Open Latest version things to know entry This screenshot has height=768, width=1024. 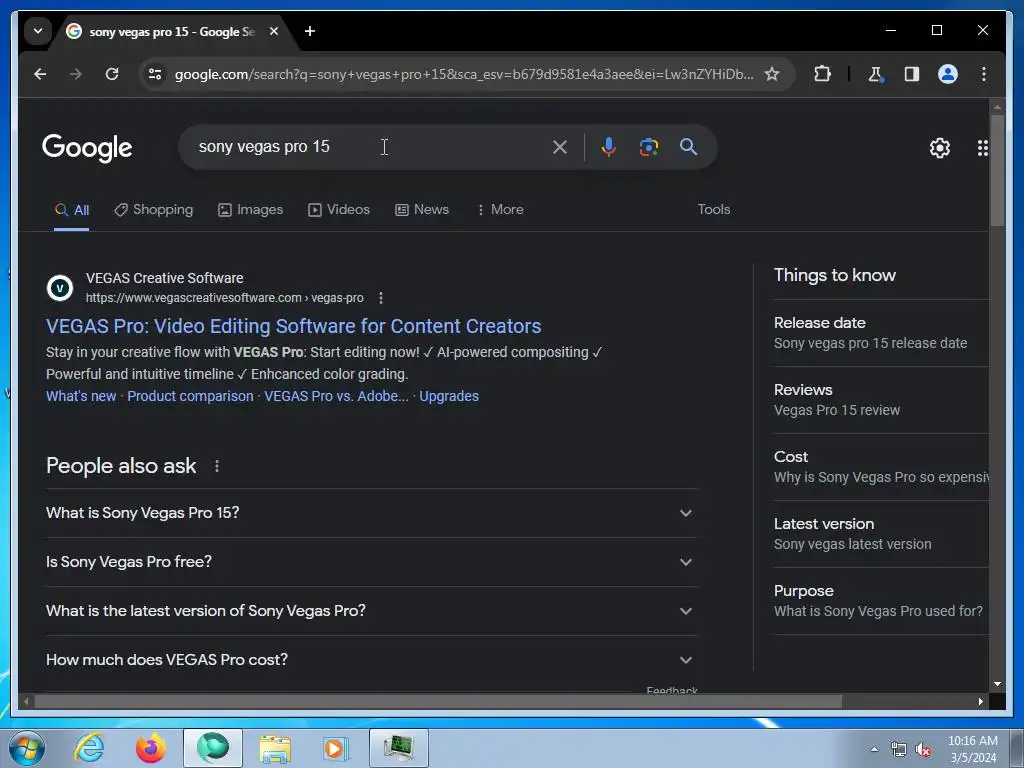pos(882,534)
